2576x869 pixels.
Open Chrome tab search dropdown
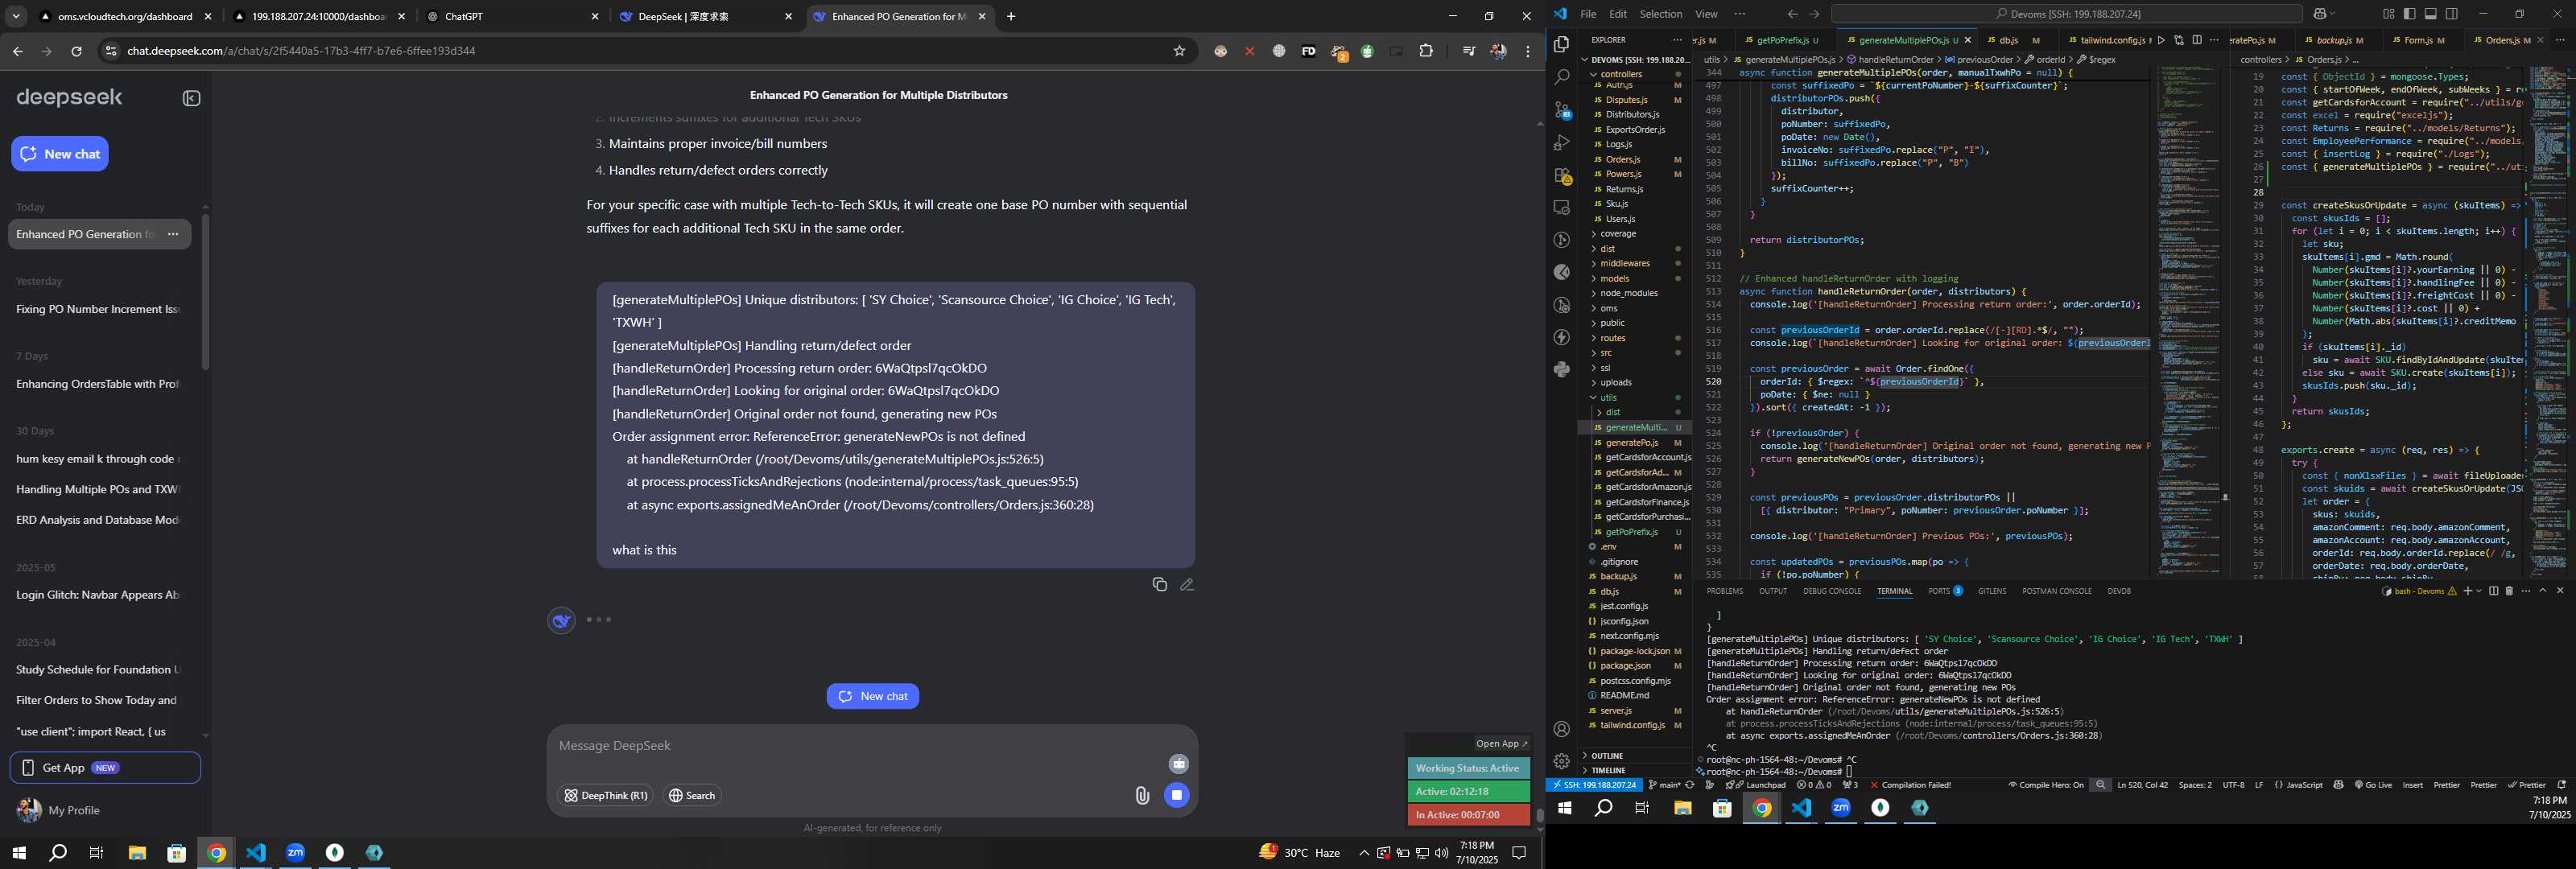pos(16,16)
